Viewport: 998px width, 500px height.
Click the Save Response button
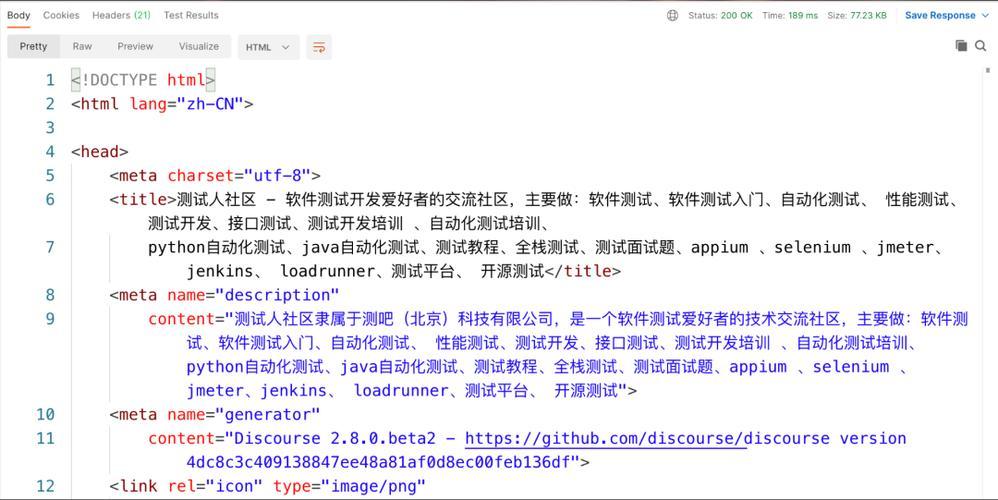pyautogui.click(x=940, y=15)
